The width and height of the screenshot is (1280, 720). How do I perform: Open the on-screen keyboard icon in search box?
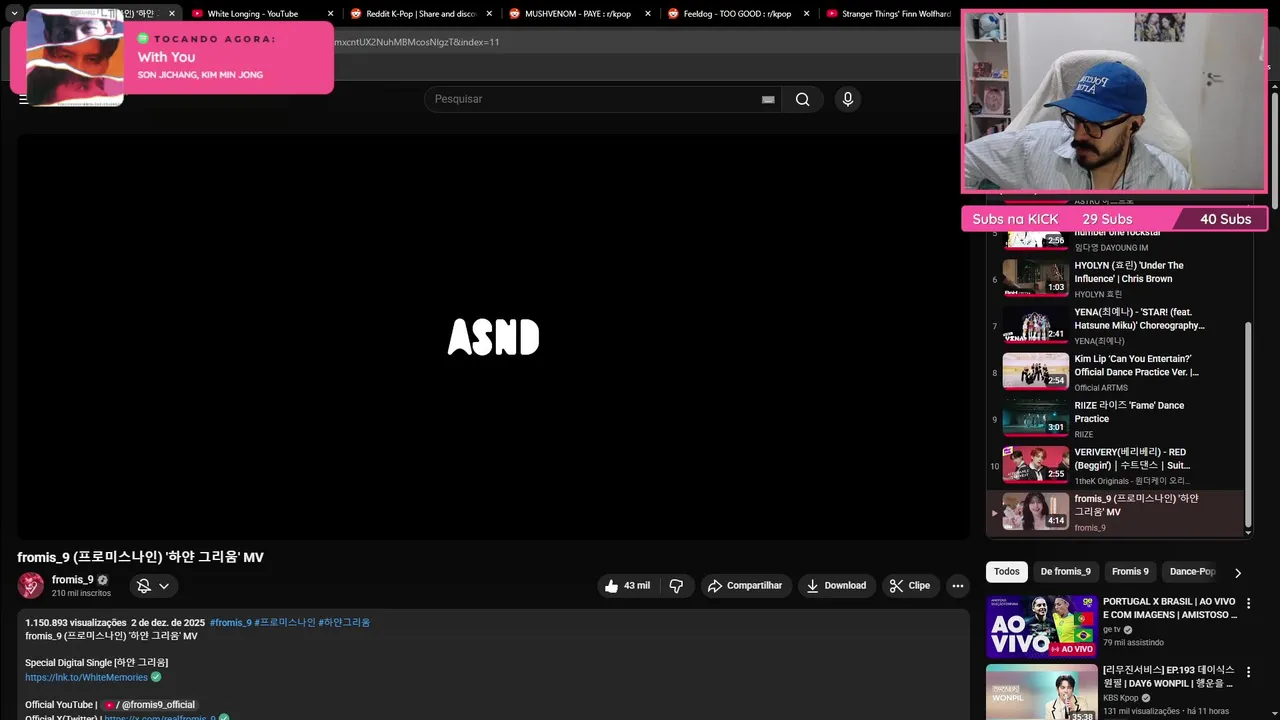768,99
